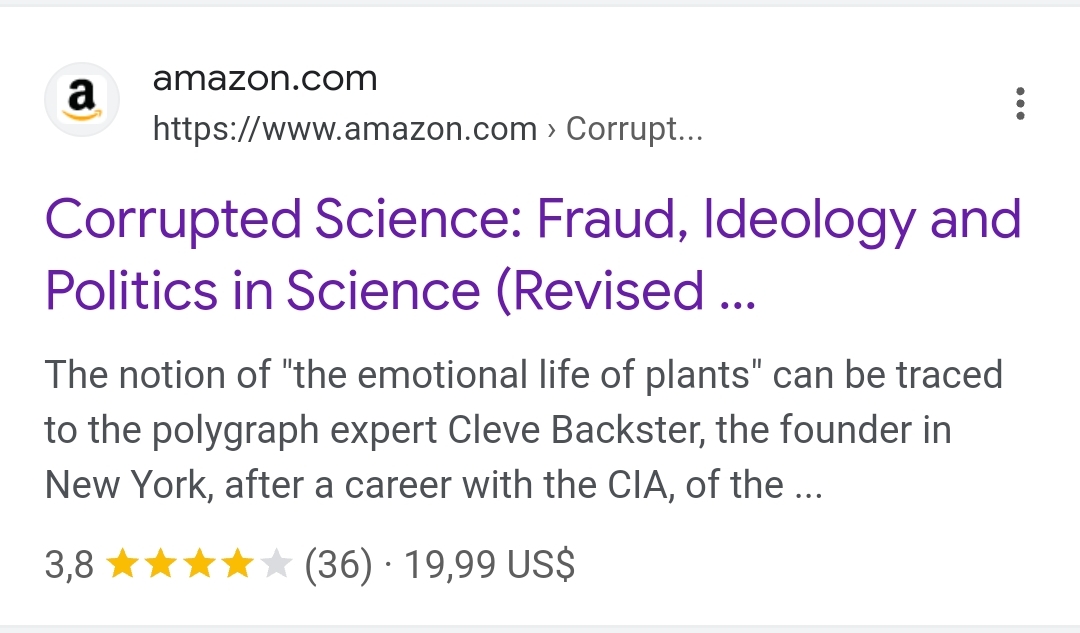Click the Amazon logo favicon
This screenshot has width=1080, height=633.
82,102
